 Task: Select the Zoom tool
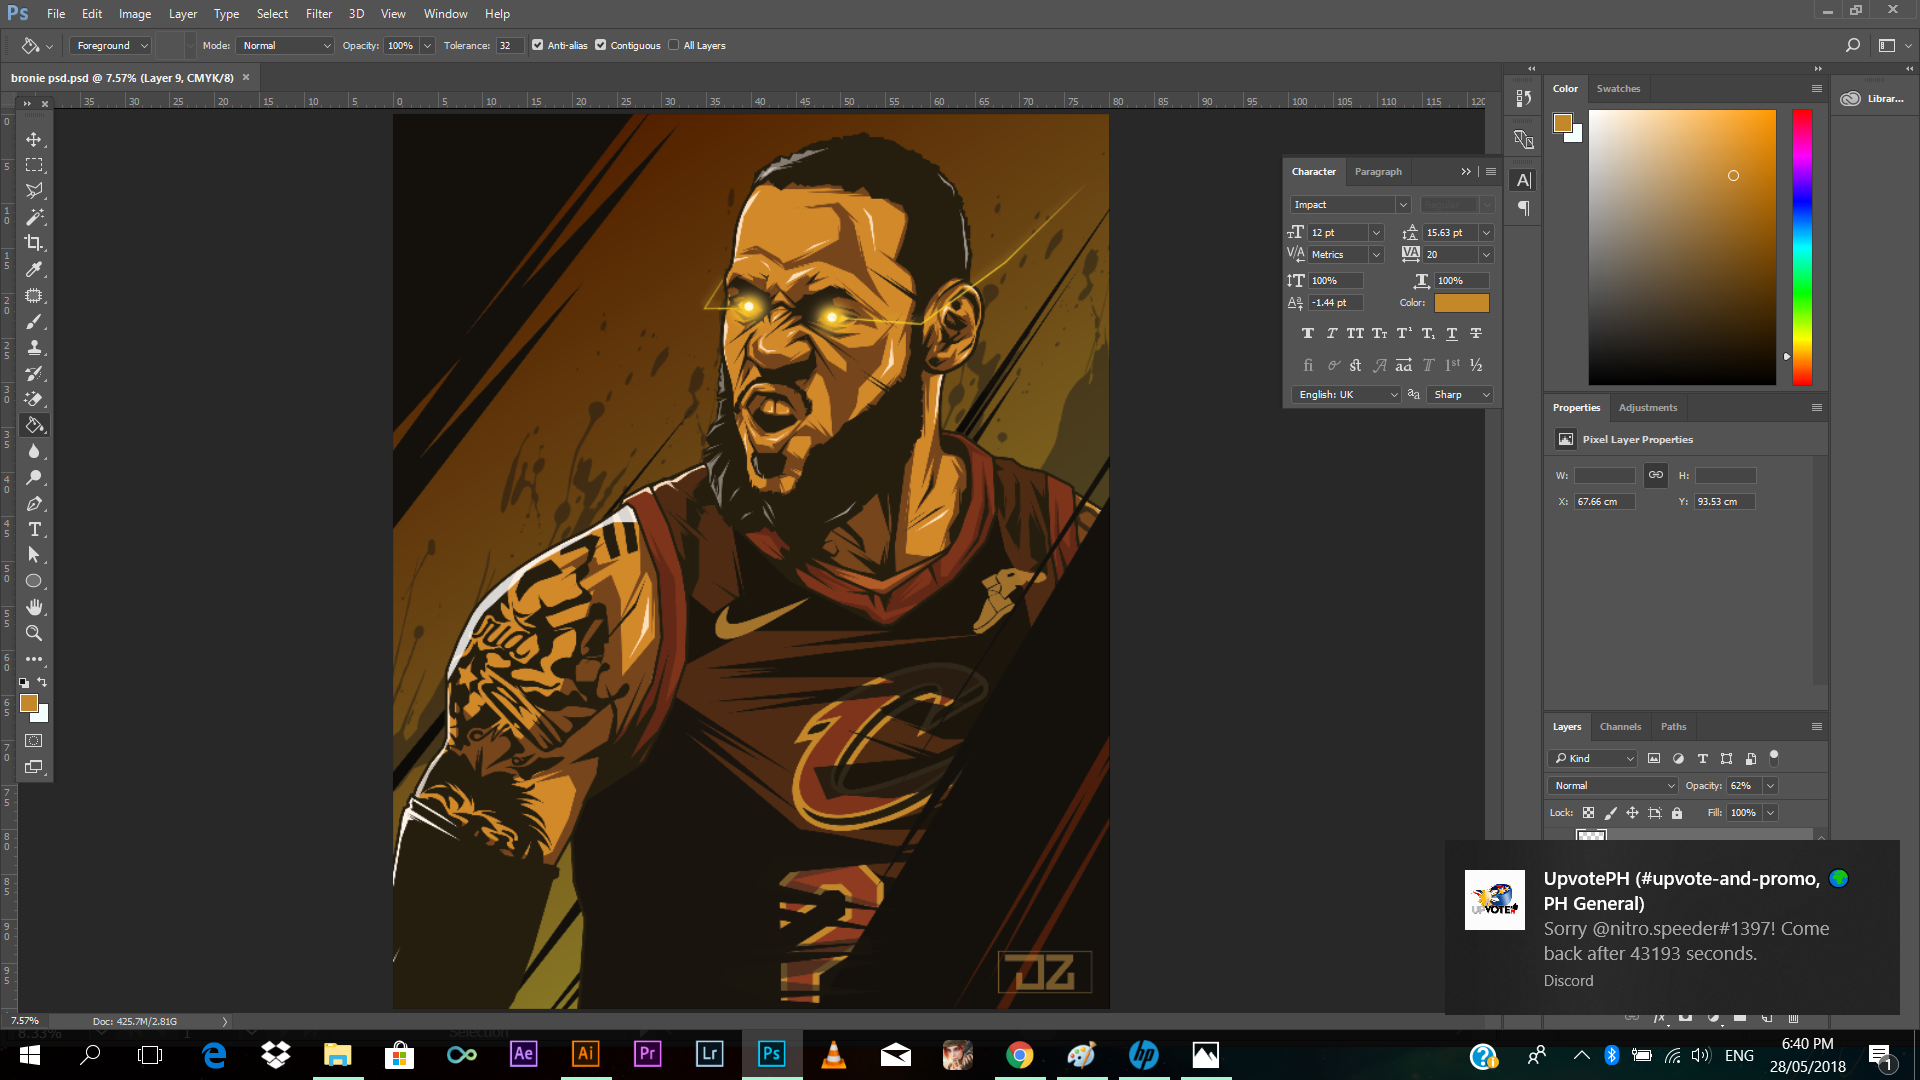tap(34, 633)
